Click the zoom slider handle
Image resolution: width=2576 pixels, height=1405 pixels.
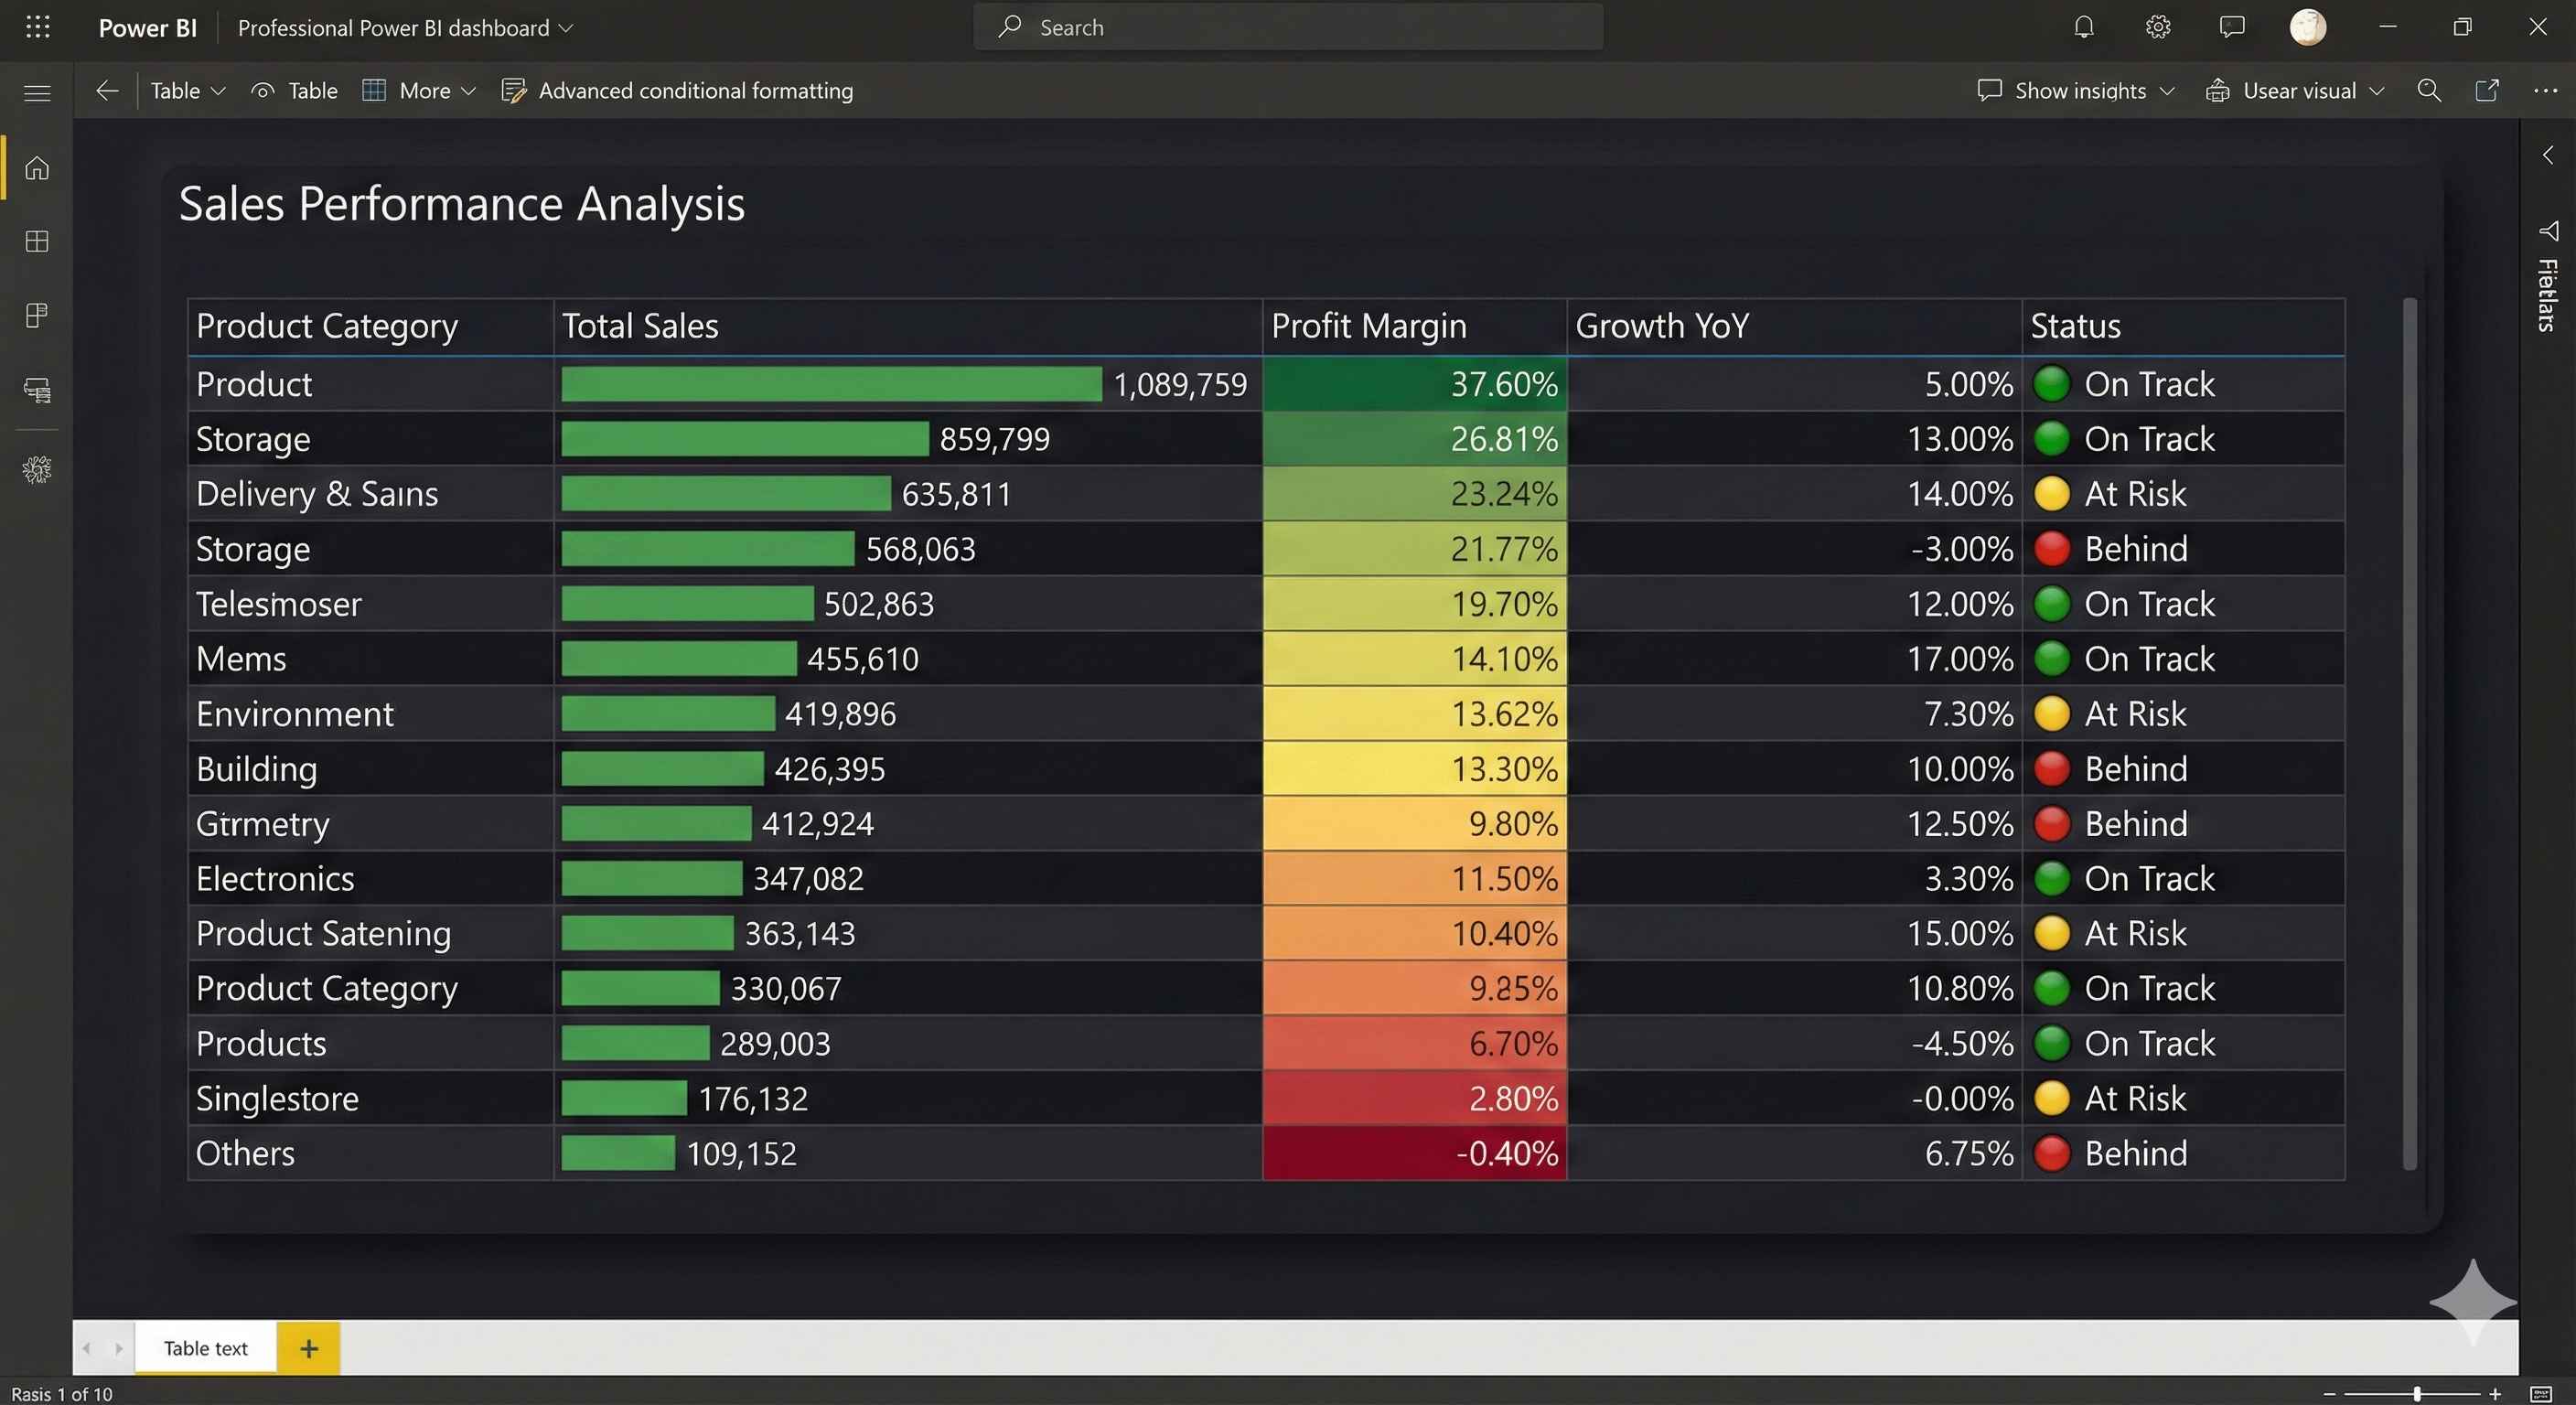coord(2417,1393)
